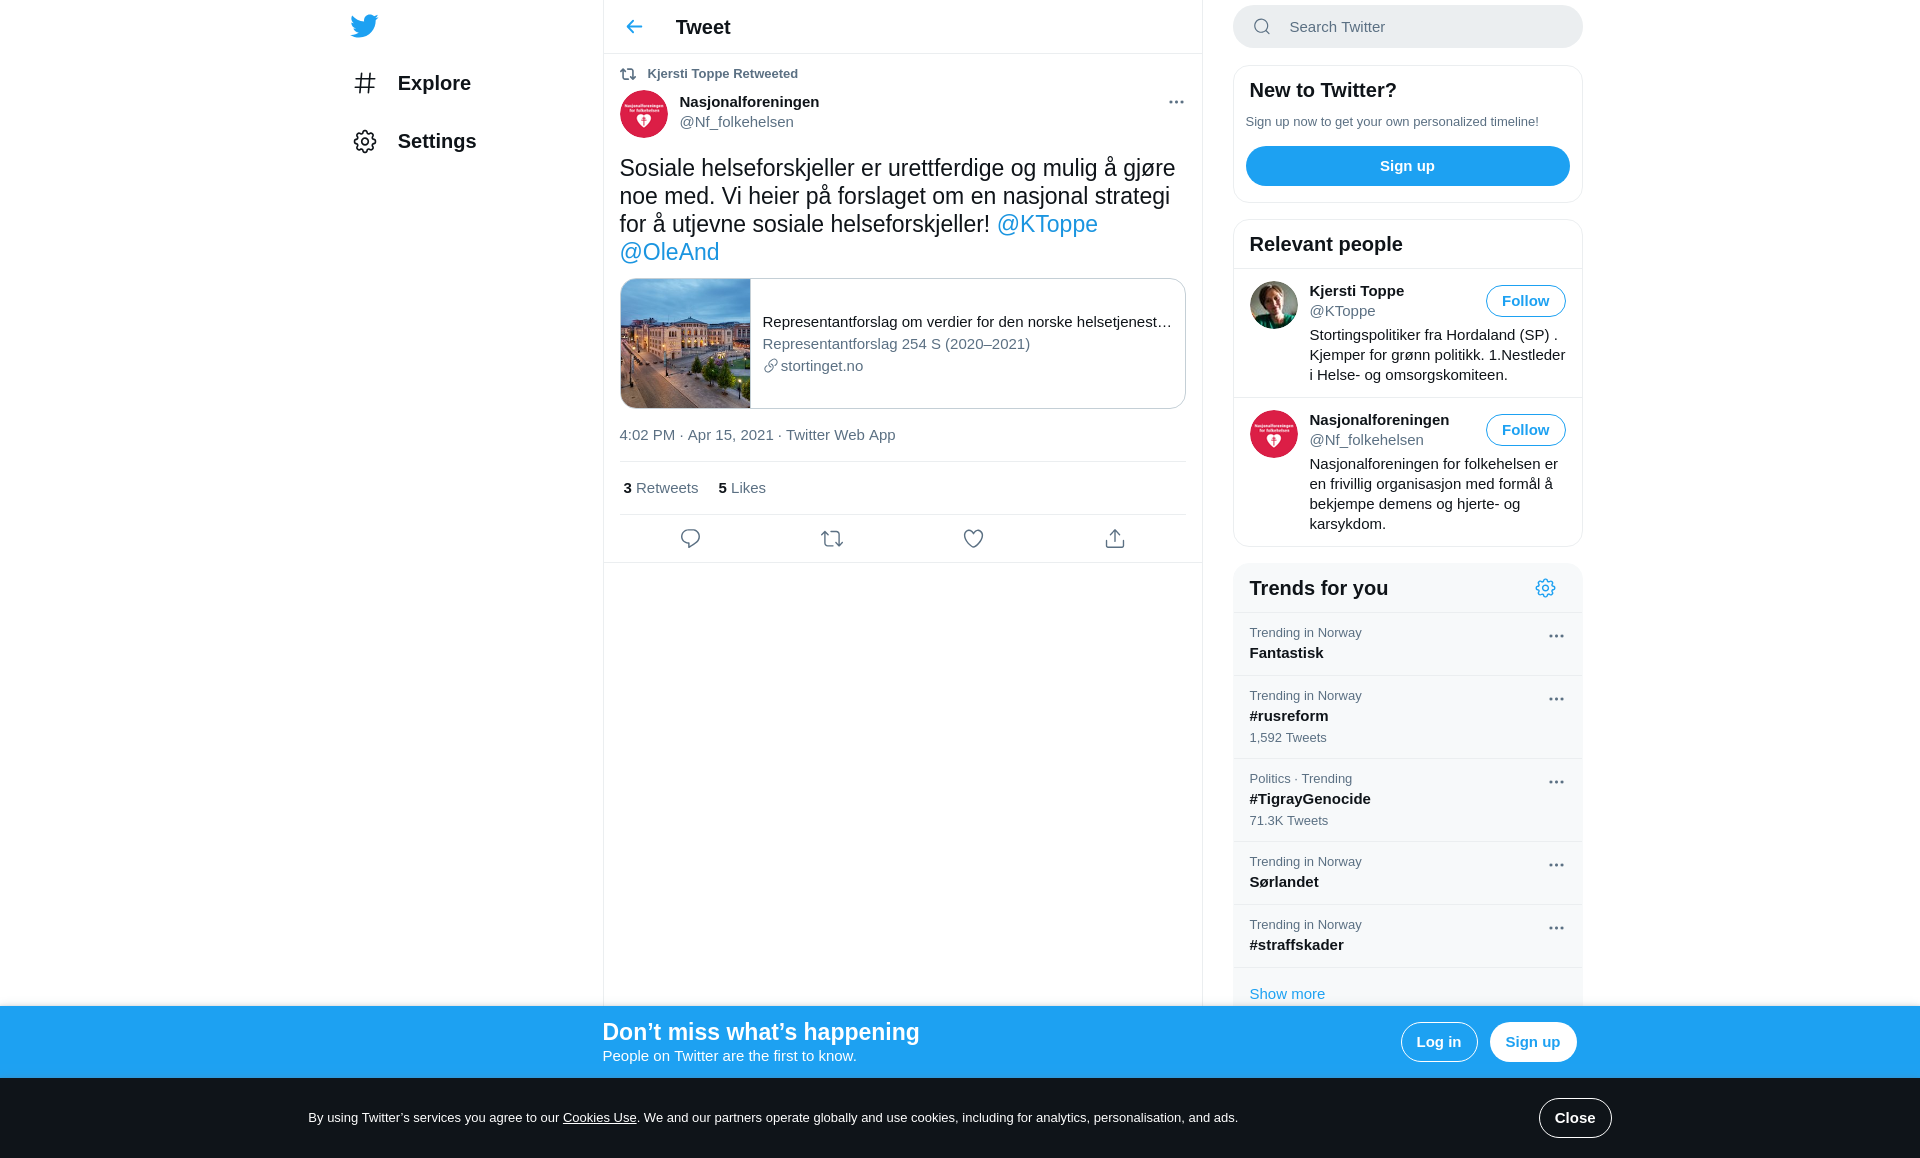
Task: Share the tweet via share icon
Action: coord(1115,539)
